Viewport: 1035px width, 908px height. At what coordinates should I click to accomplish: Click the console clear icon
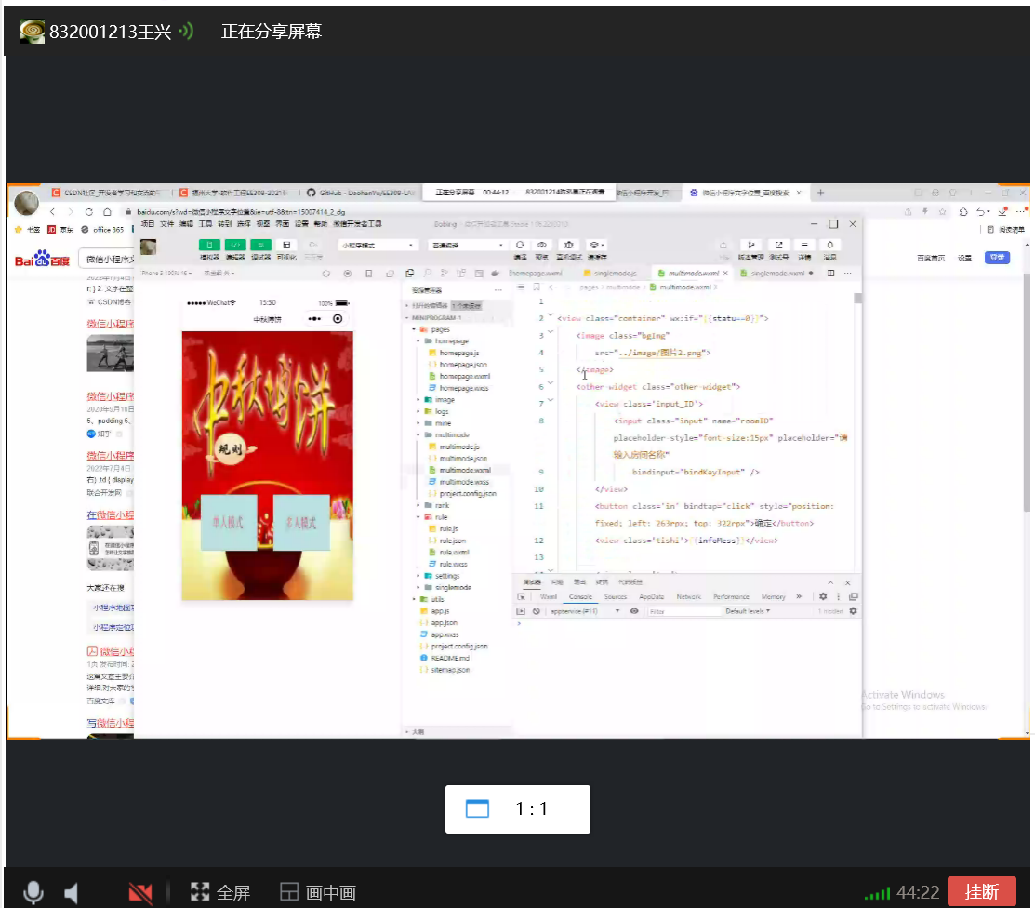tap(536, 612)
